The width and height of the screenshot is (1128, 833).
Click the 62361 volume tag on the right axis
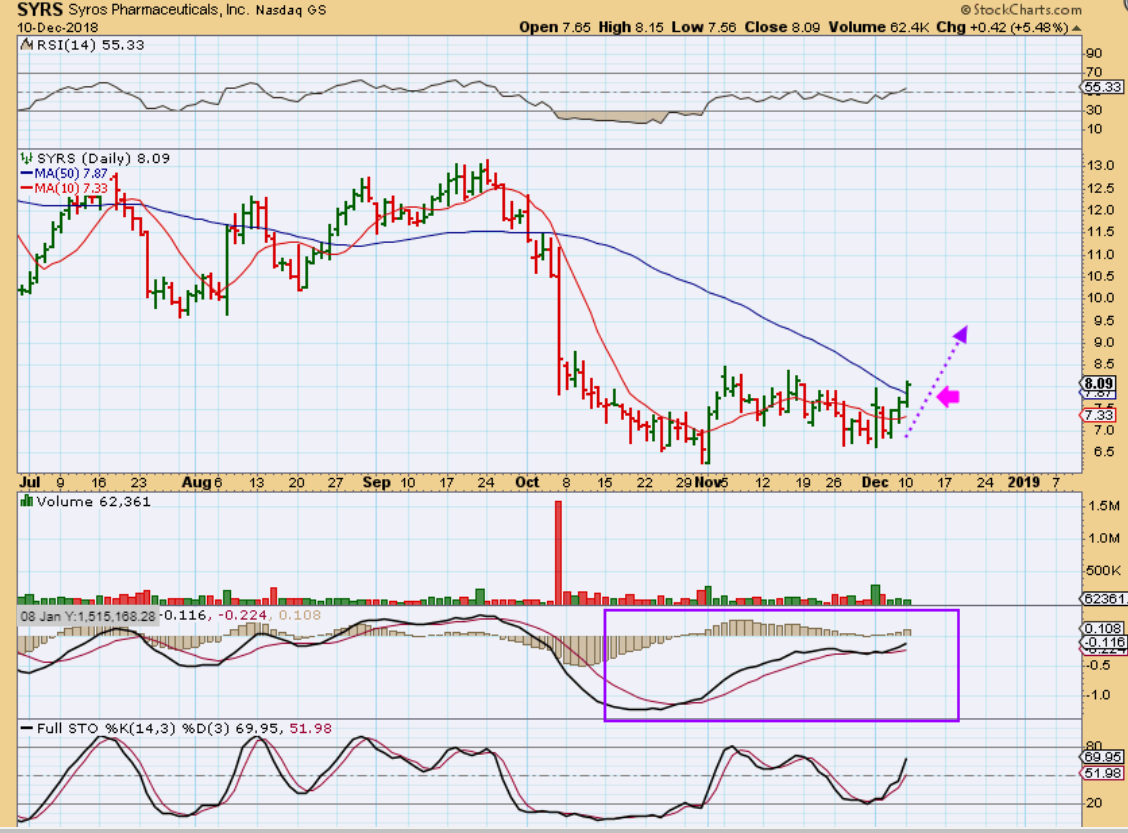point(1104,598)
